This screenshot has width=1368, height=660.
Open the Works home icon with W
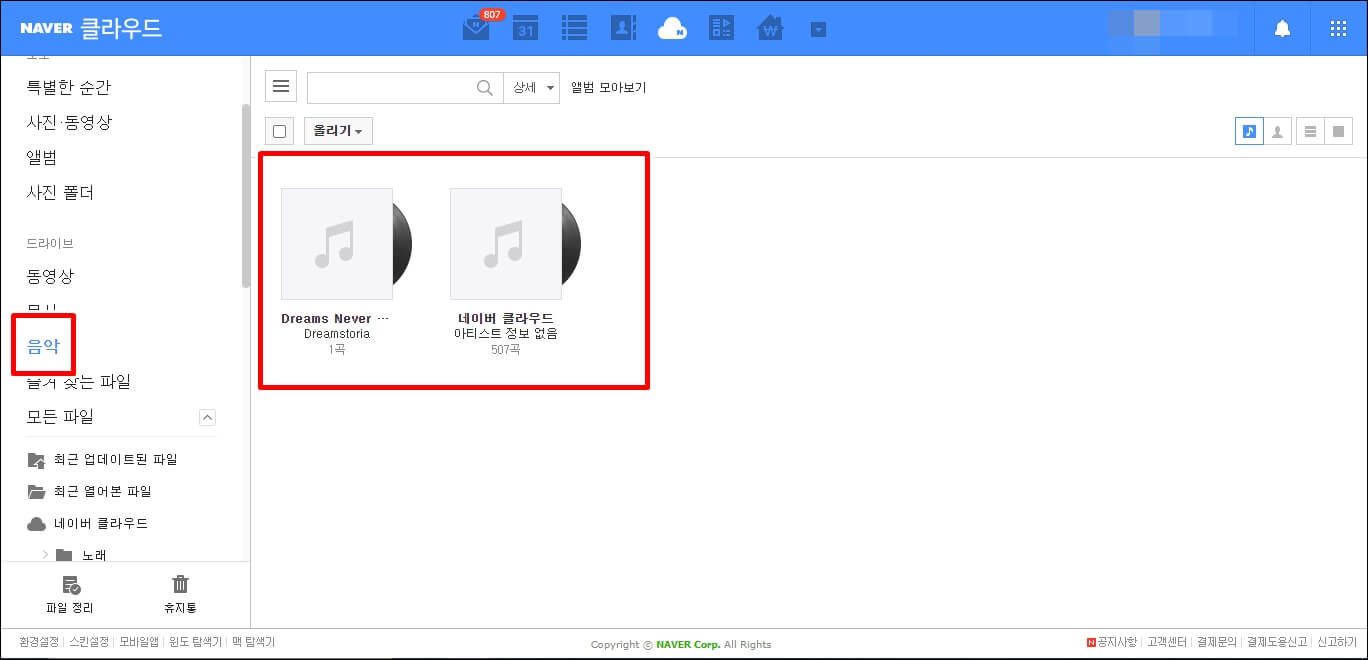[x=770, y=28]
